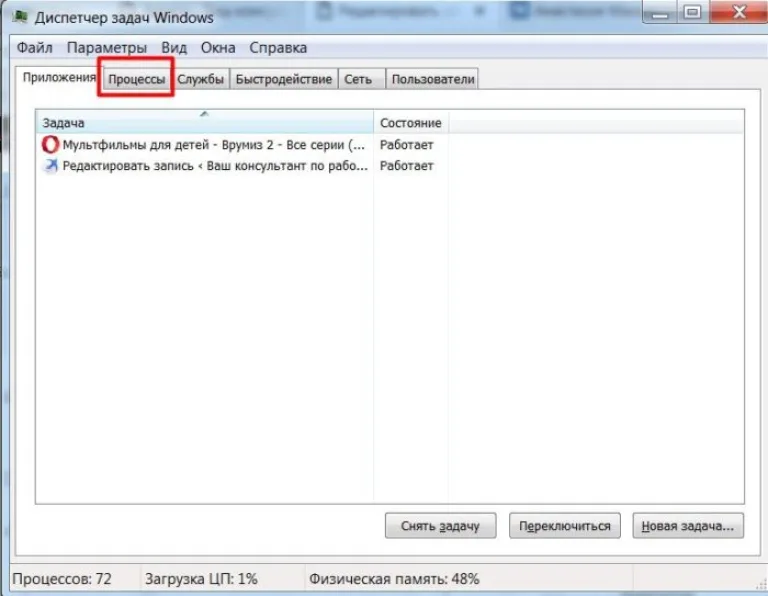Click Загрузка ЦП: 1% in status bar
This screenshot has height=596, width=768.
[x=201, y=579]
